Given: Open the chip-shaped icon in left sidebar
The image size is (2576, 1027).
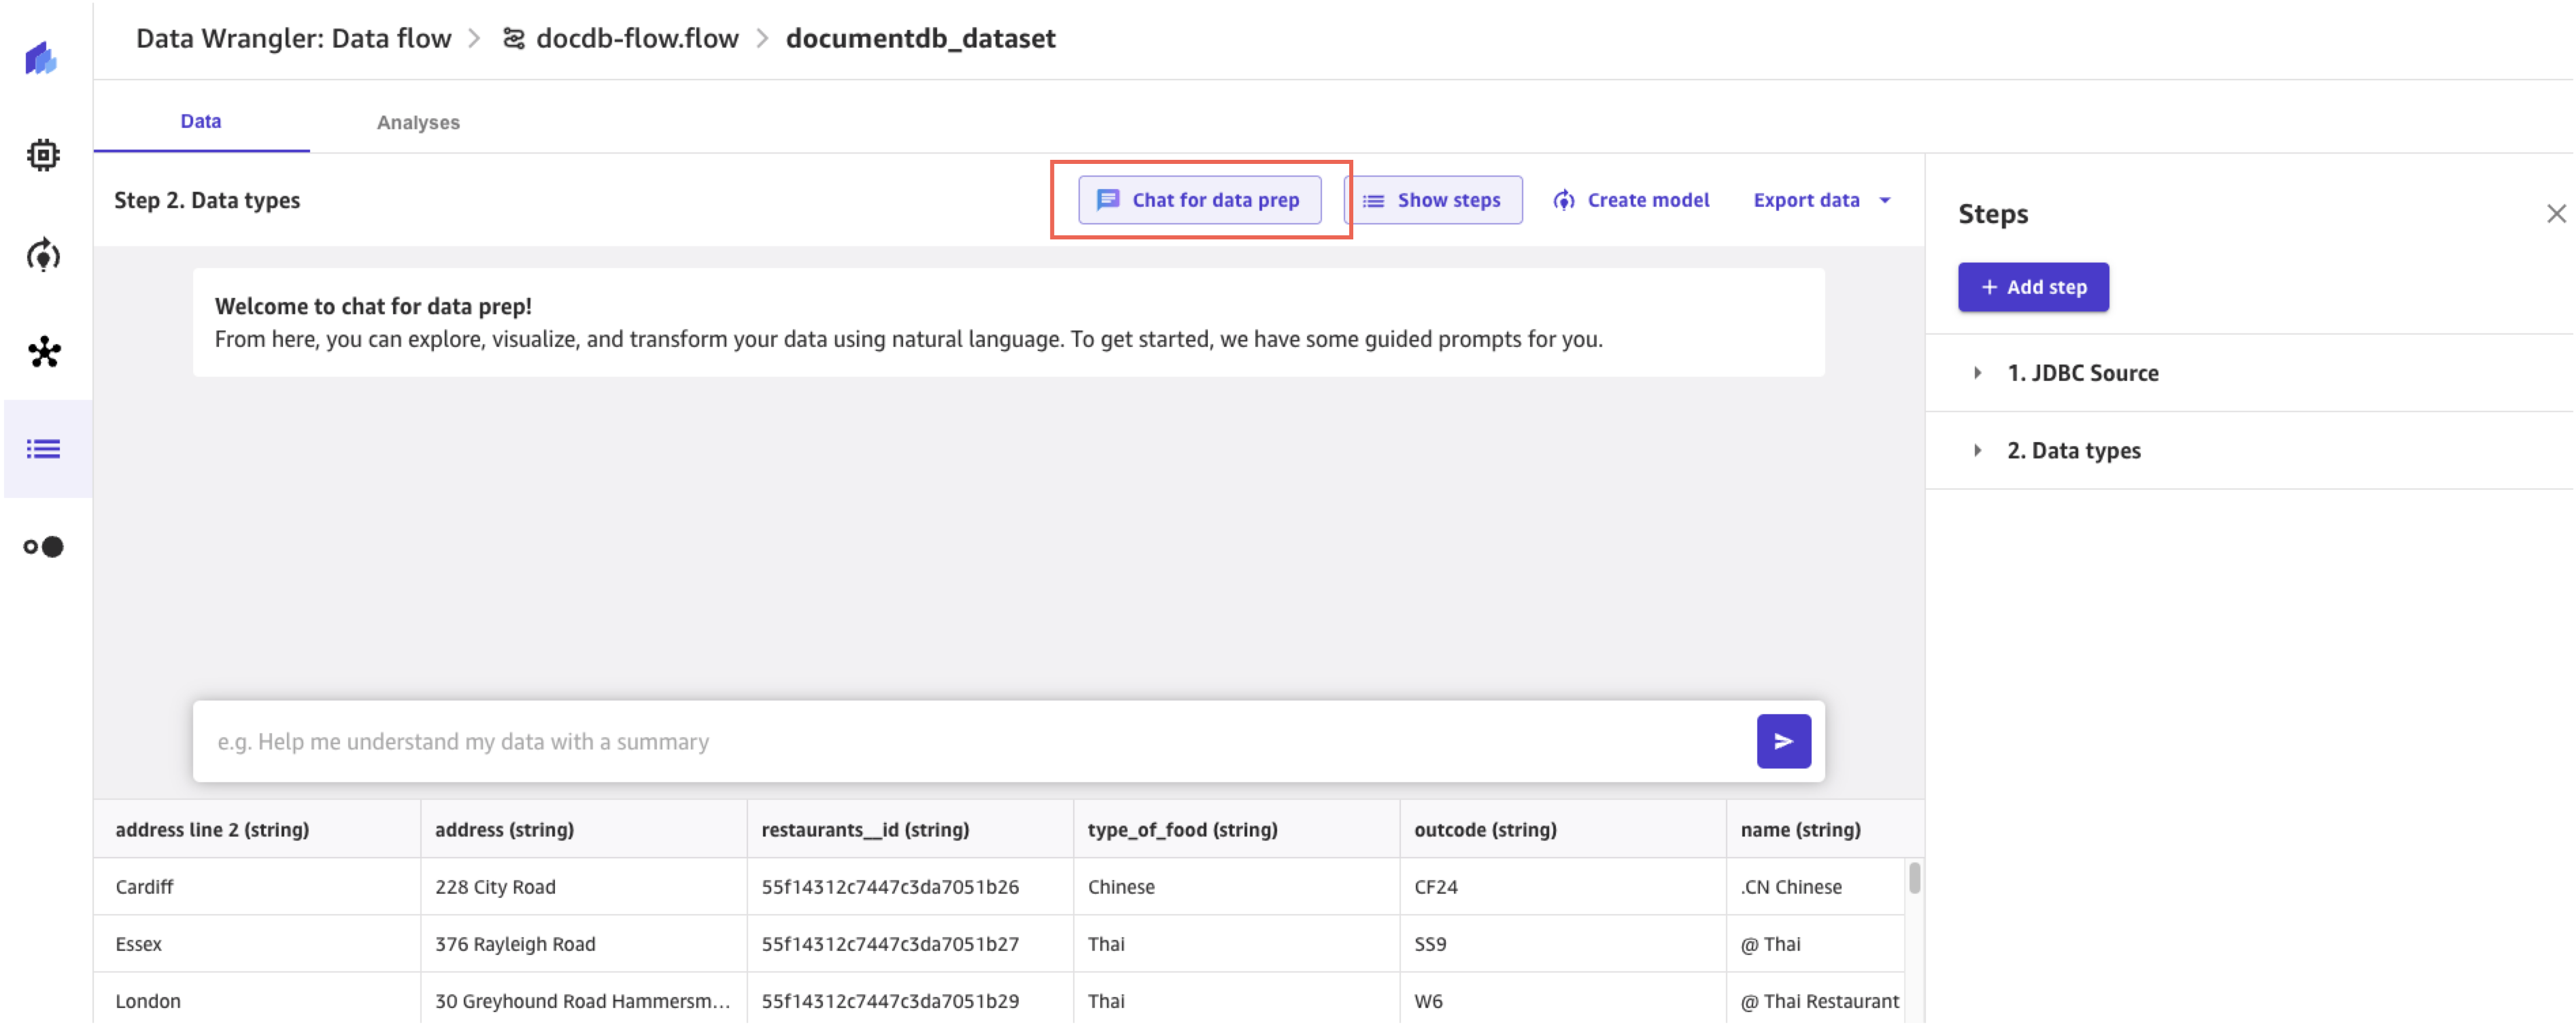Looking at the screenshot, I should click(x=43, y=155).
